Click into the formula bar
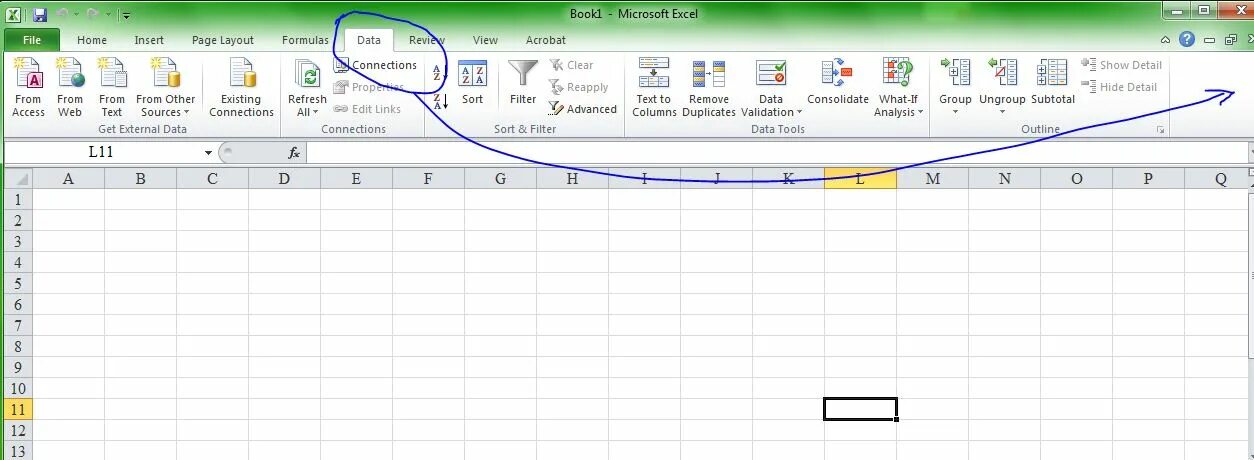 point(776,152)
